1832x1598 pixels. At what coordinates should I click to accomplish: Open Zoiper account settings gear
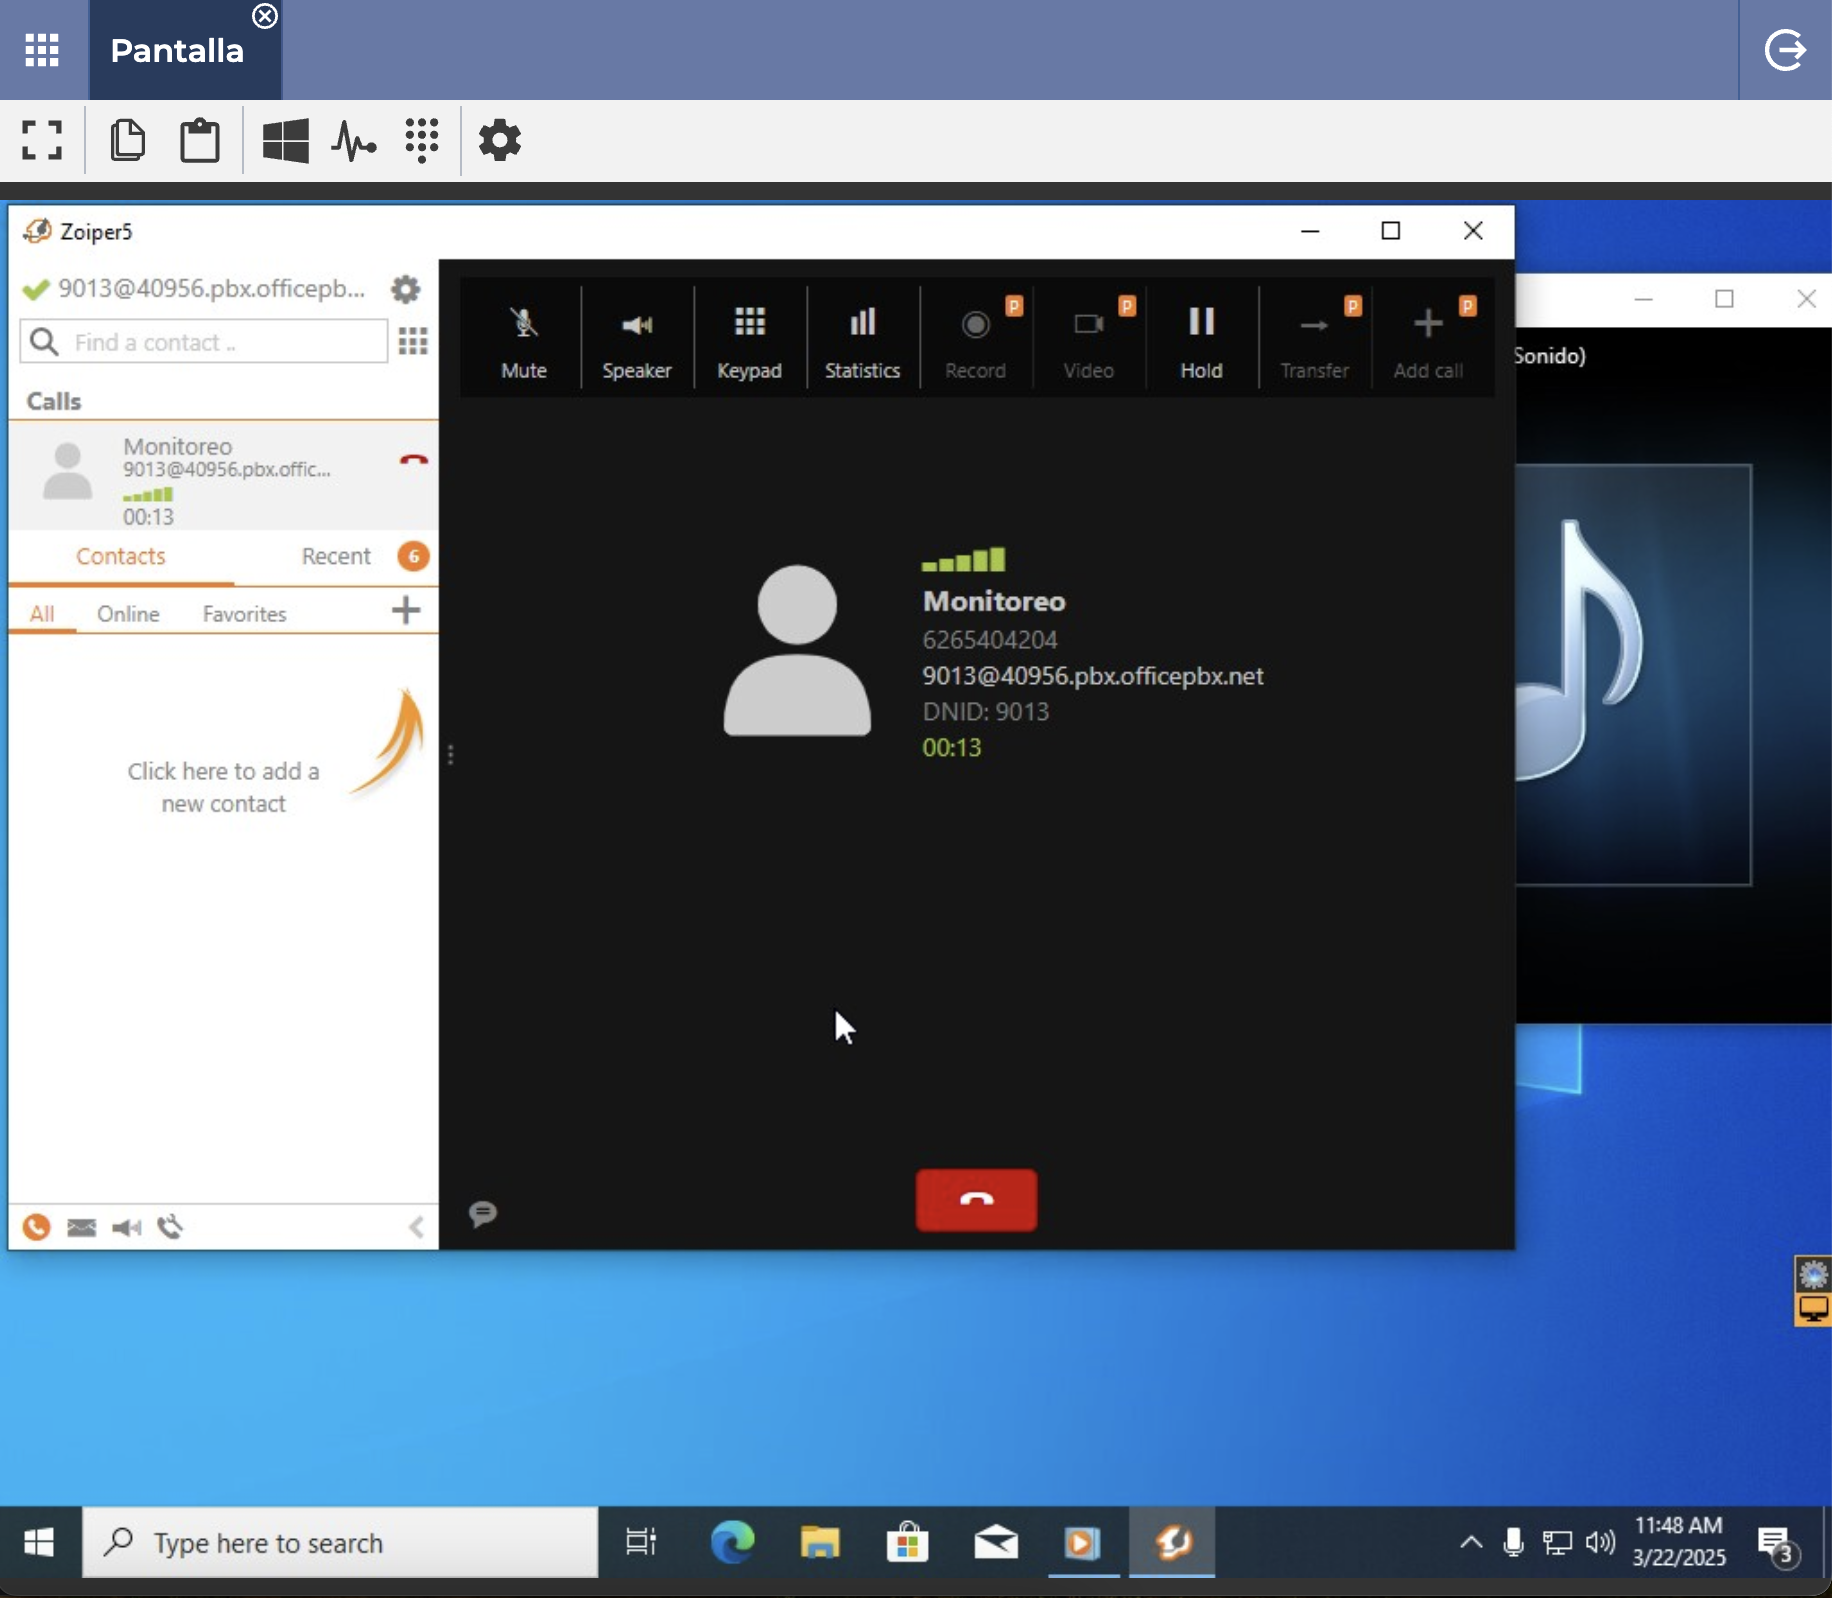tap(405, 289)
